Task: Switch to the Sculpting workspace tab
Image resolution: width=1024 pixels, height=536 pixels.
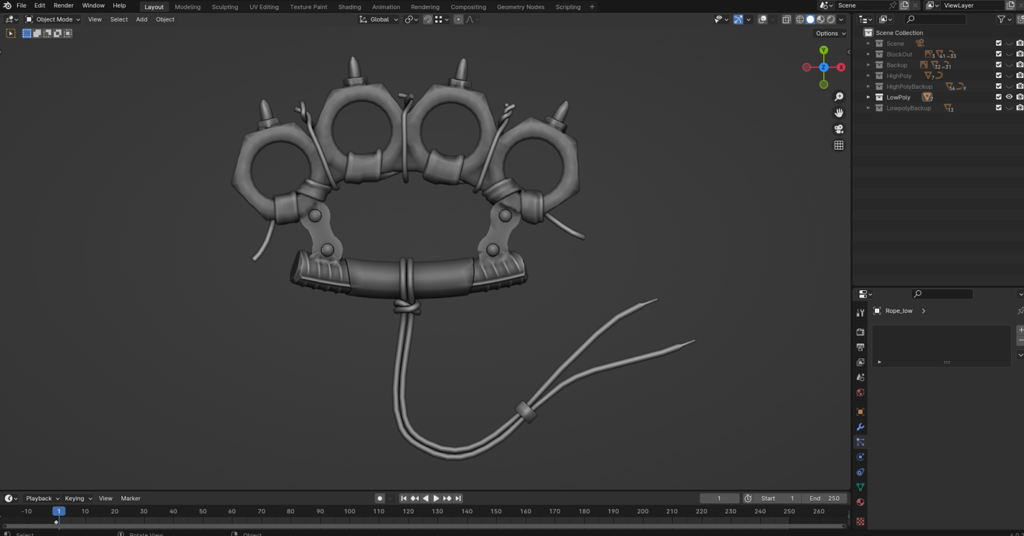Action: [225, 6]
